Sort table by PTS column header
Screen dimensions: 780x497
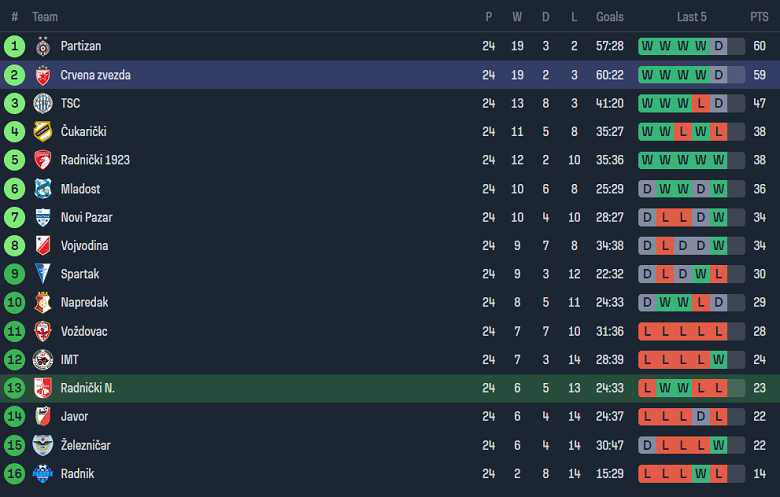[x=759, y=17]
